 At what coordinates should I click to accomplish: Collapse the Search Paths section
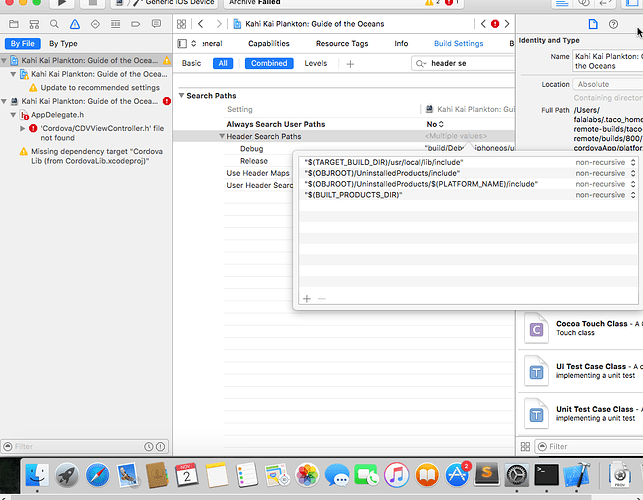coord(181,95)
